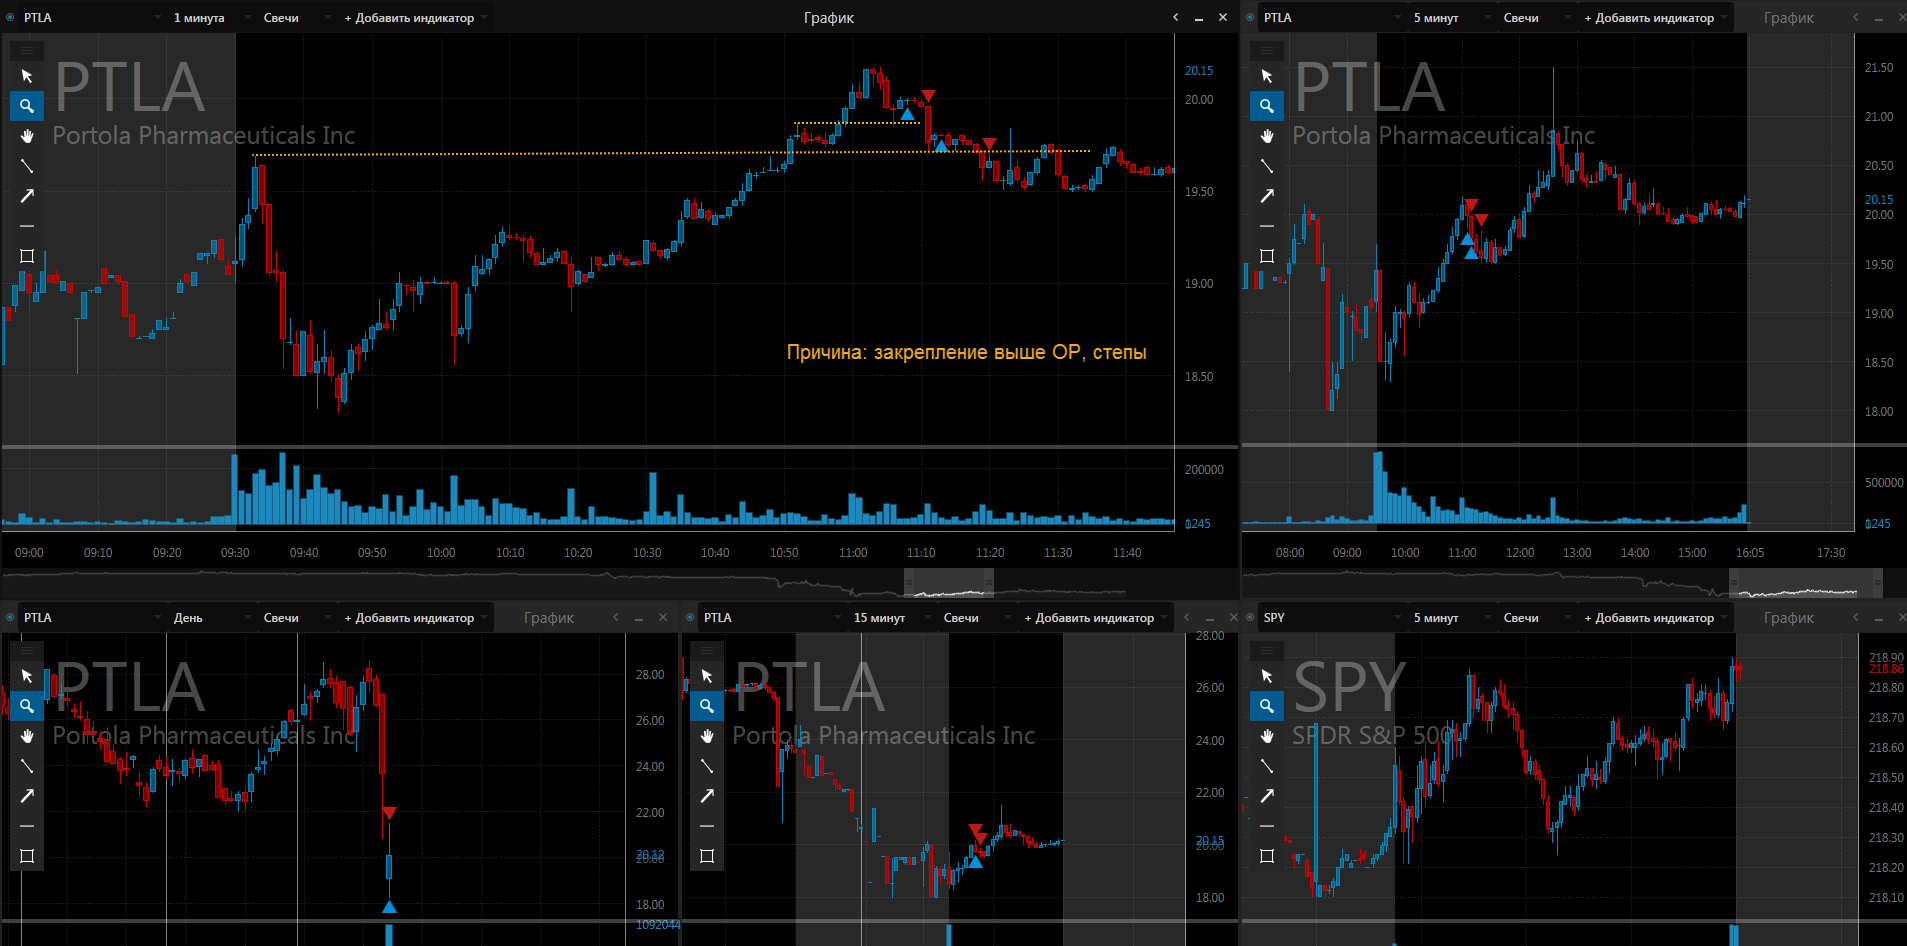Select zoom tool in SPY chart
This screenshot has height=946, width=1907.
(x=1267, y=706)
